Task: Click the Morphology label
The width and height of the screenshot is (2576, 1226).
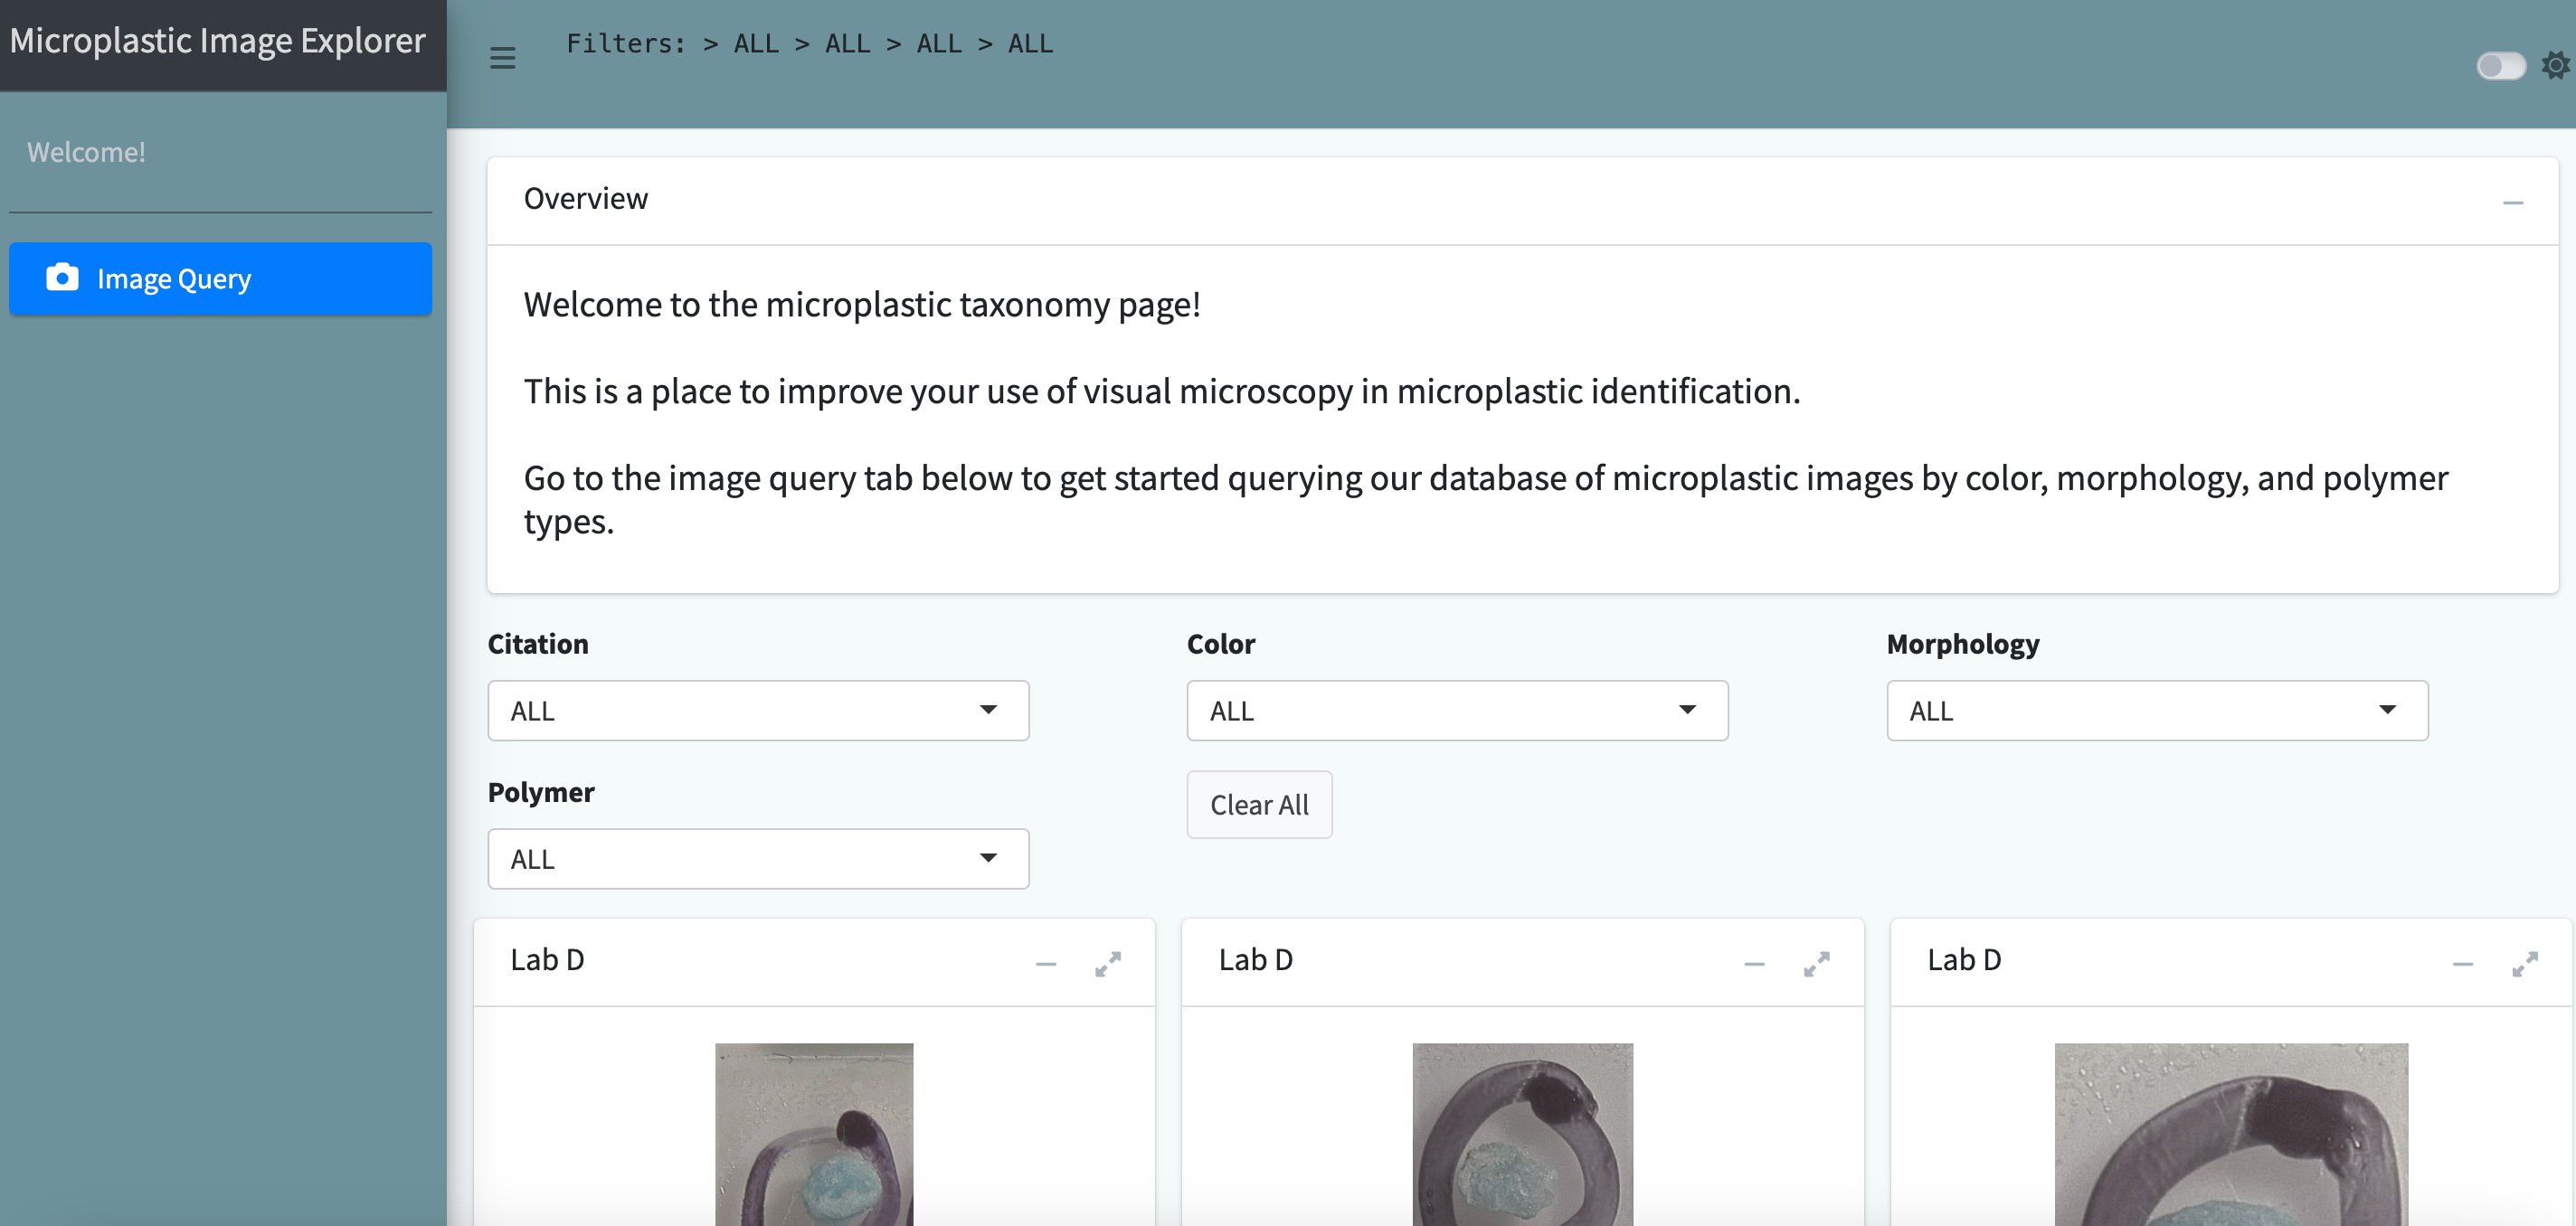Action: [x=1963, y=644]
